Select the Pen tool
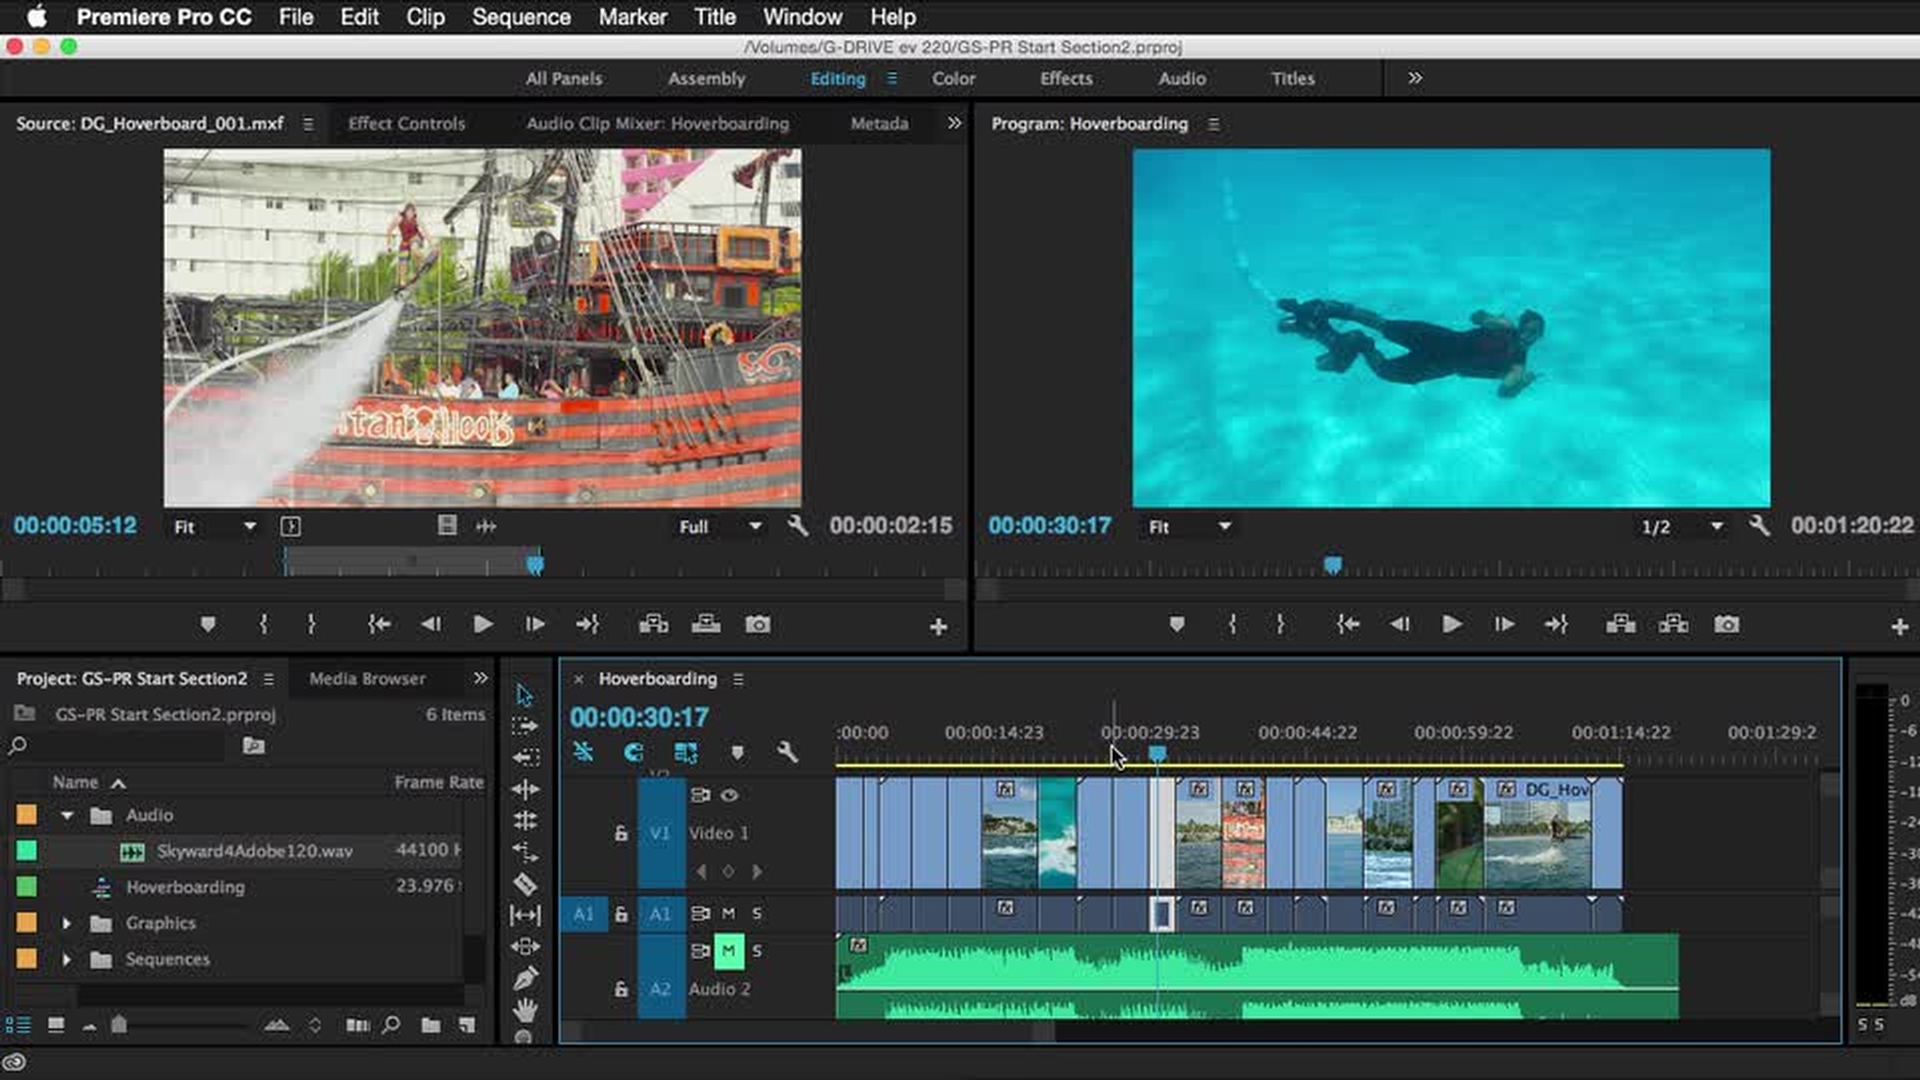Image resolution: width=1920 pixels, height=1080 pixels. tap(525, 978)
